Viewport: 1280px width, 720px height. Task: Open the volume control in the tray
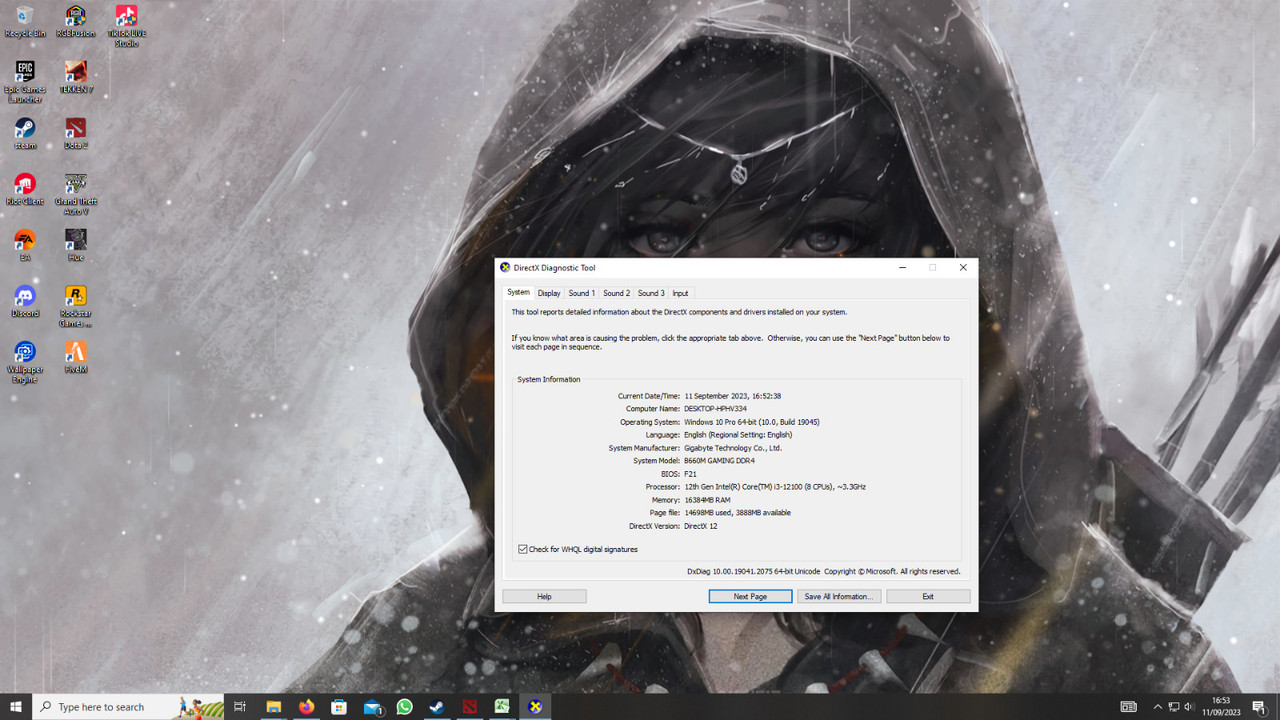1189,707
